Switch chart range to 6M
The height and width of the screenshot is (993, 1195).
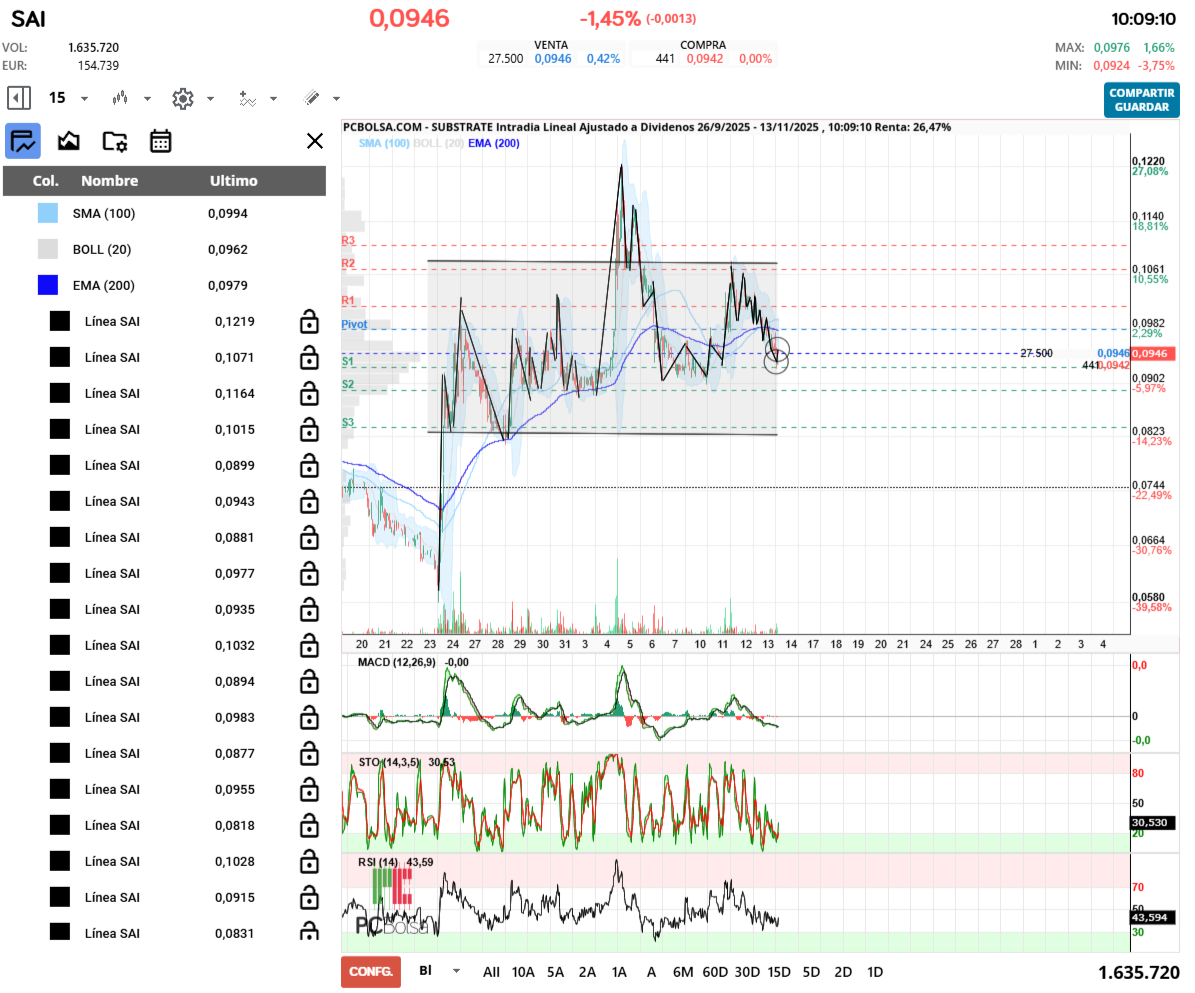coord(683,972)
